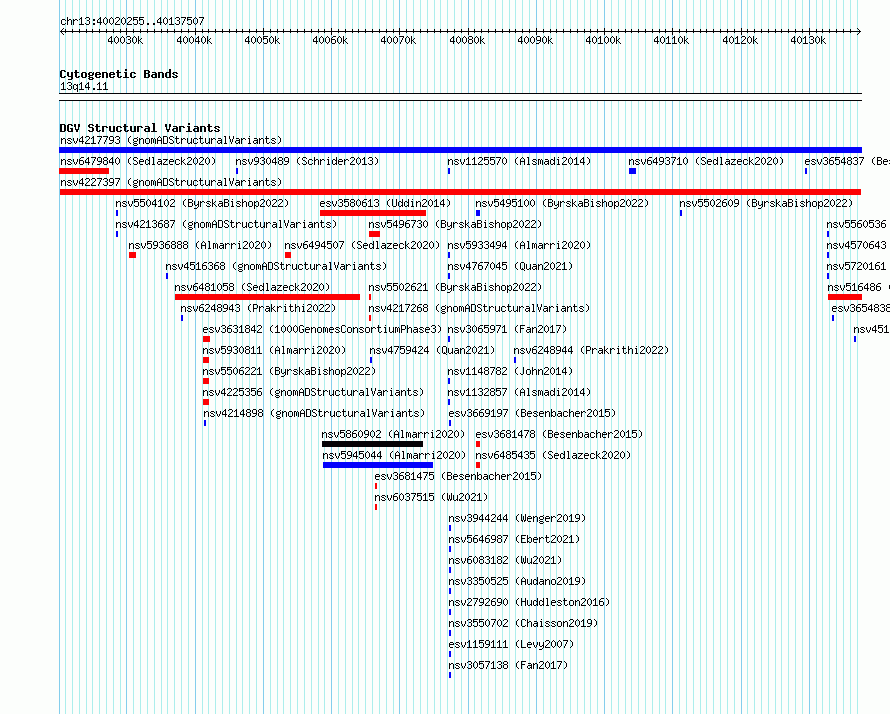Click nsv3350525 (Audano2019) label

click(517, 581)
